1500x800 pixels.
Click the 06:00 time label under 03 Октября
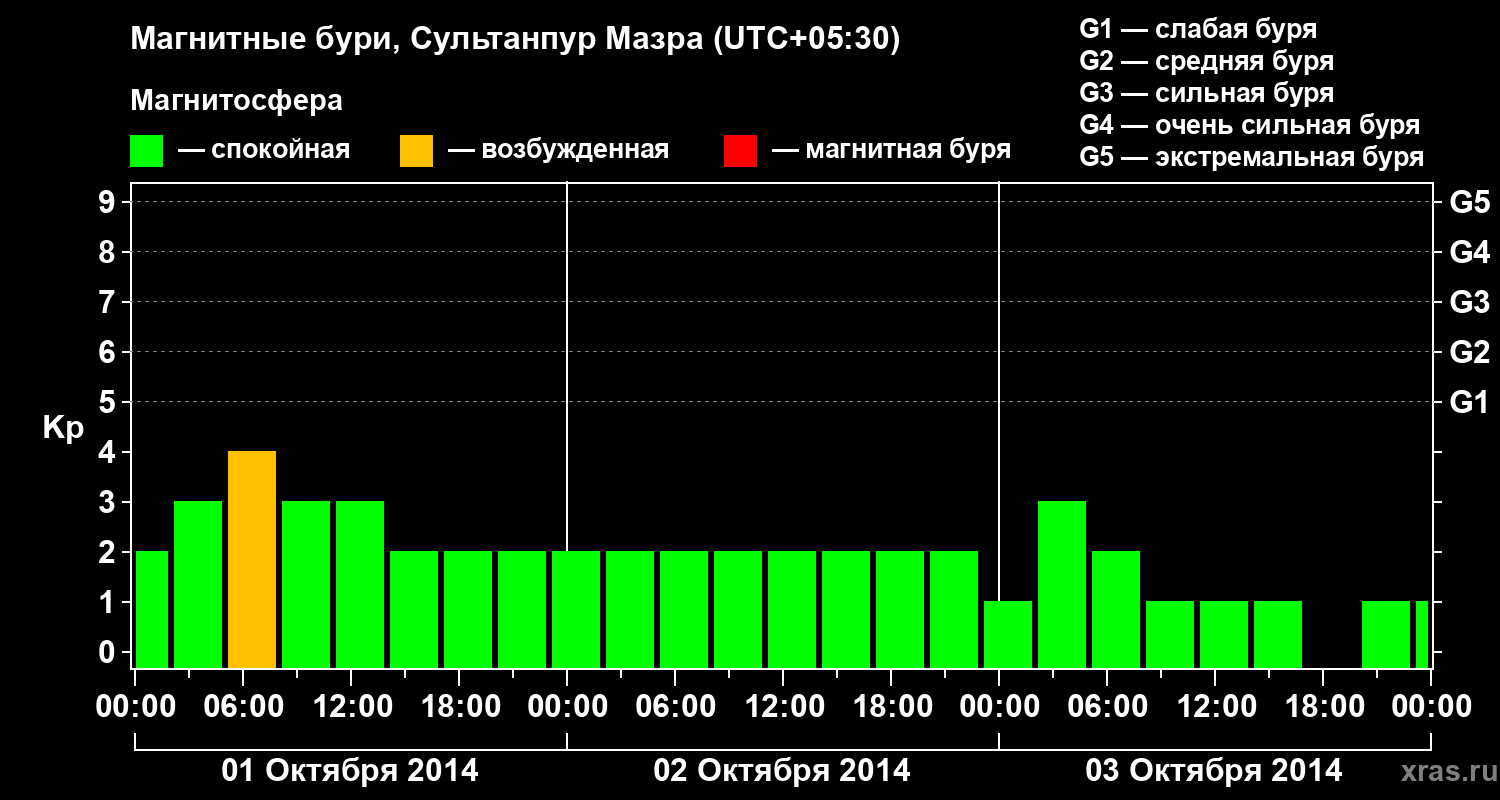coord(1107,707)
